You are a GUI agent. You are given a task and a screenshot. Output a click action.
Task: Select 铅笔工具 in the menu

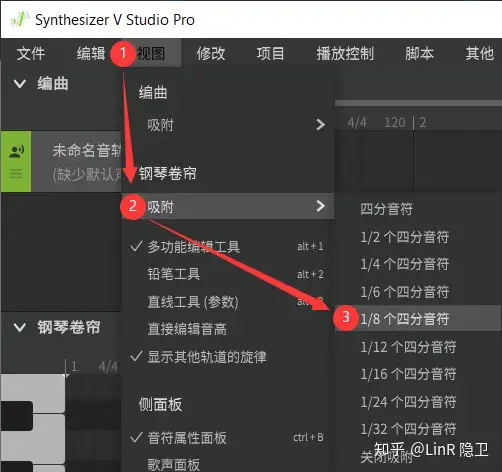(x=228, y=274)
